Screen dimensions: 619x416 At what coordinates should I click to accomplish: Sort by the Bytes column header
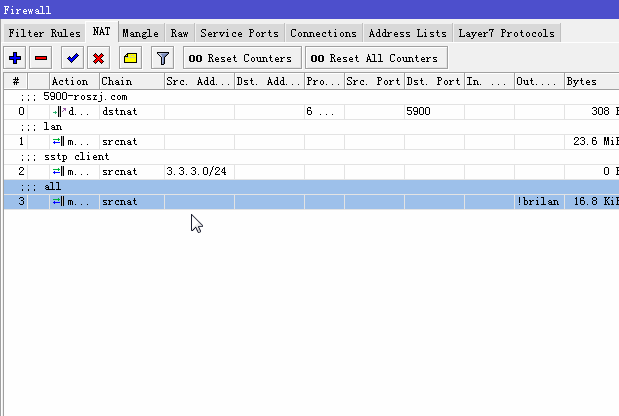(590, 81)
